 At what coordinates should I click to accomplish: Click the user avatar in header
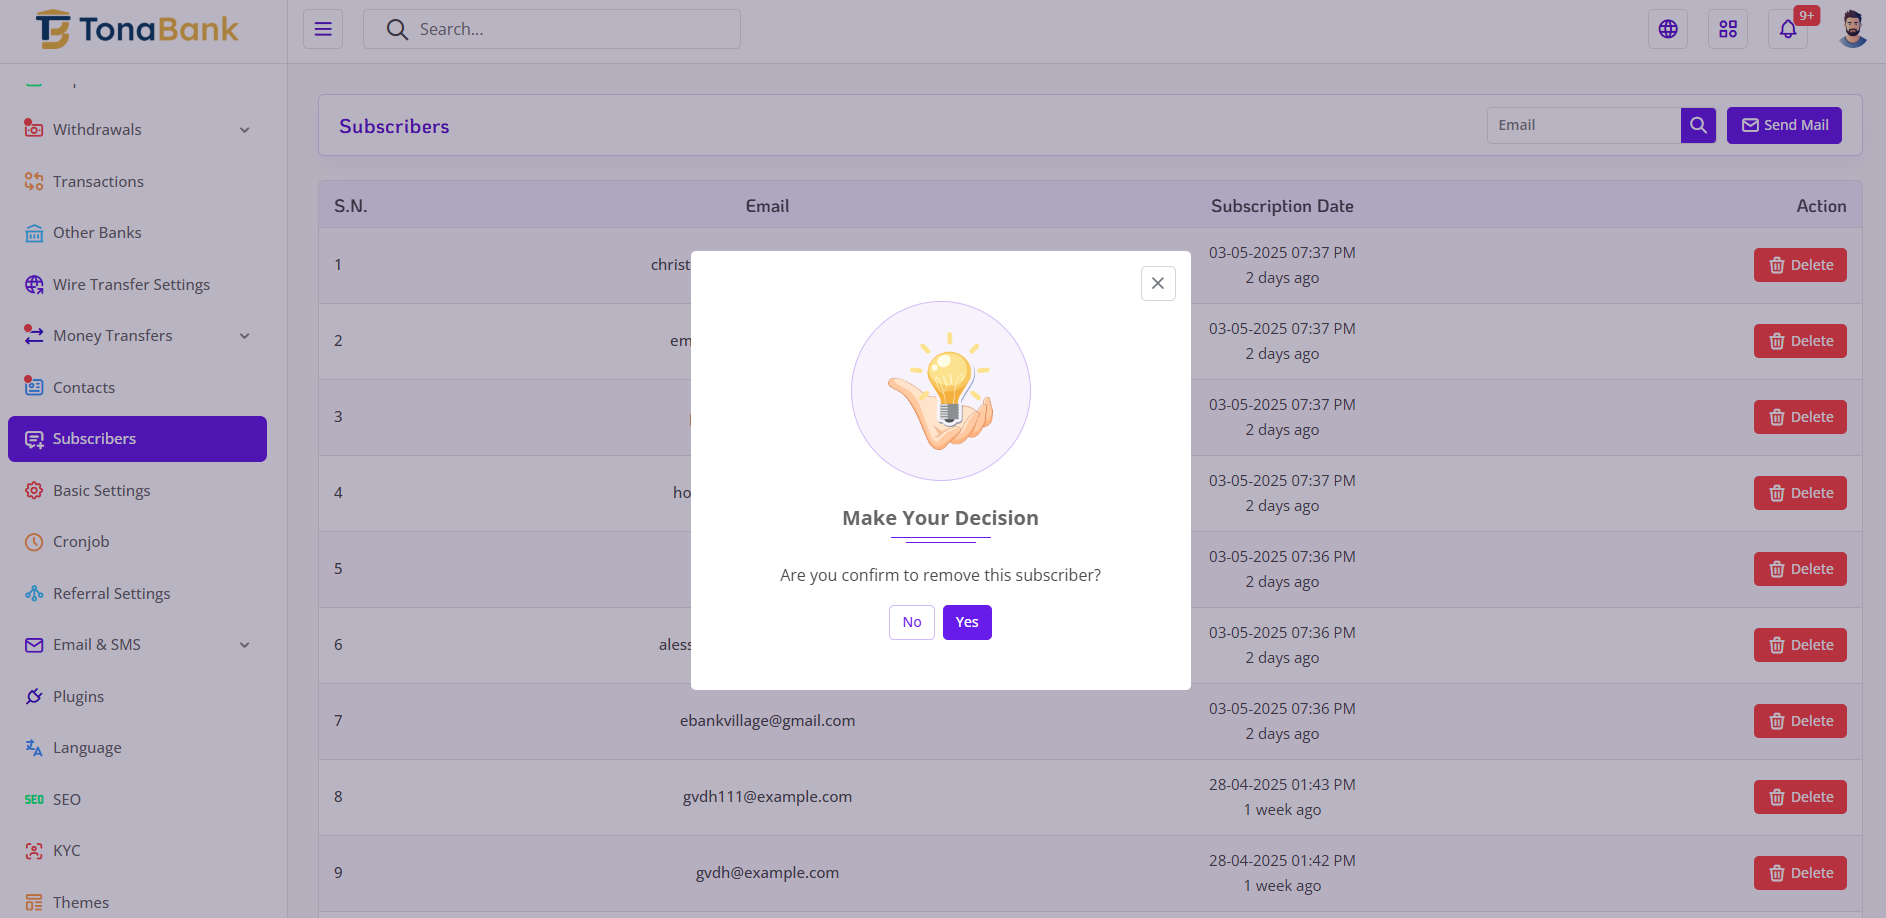pyautogui.click(x=1852, y=29)
